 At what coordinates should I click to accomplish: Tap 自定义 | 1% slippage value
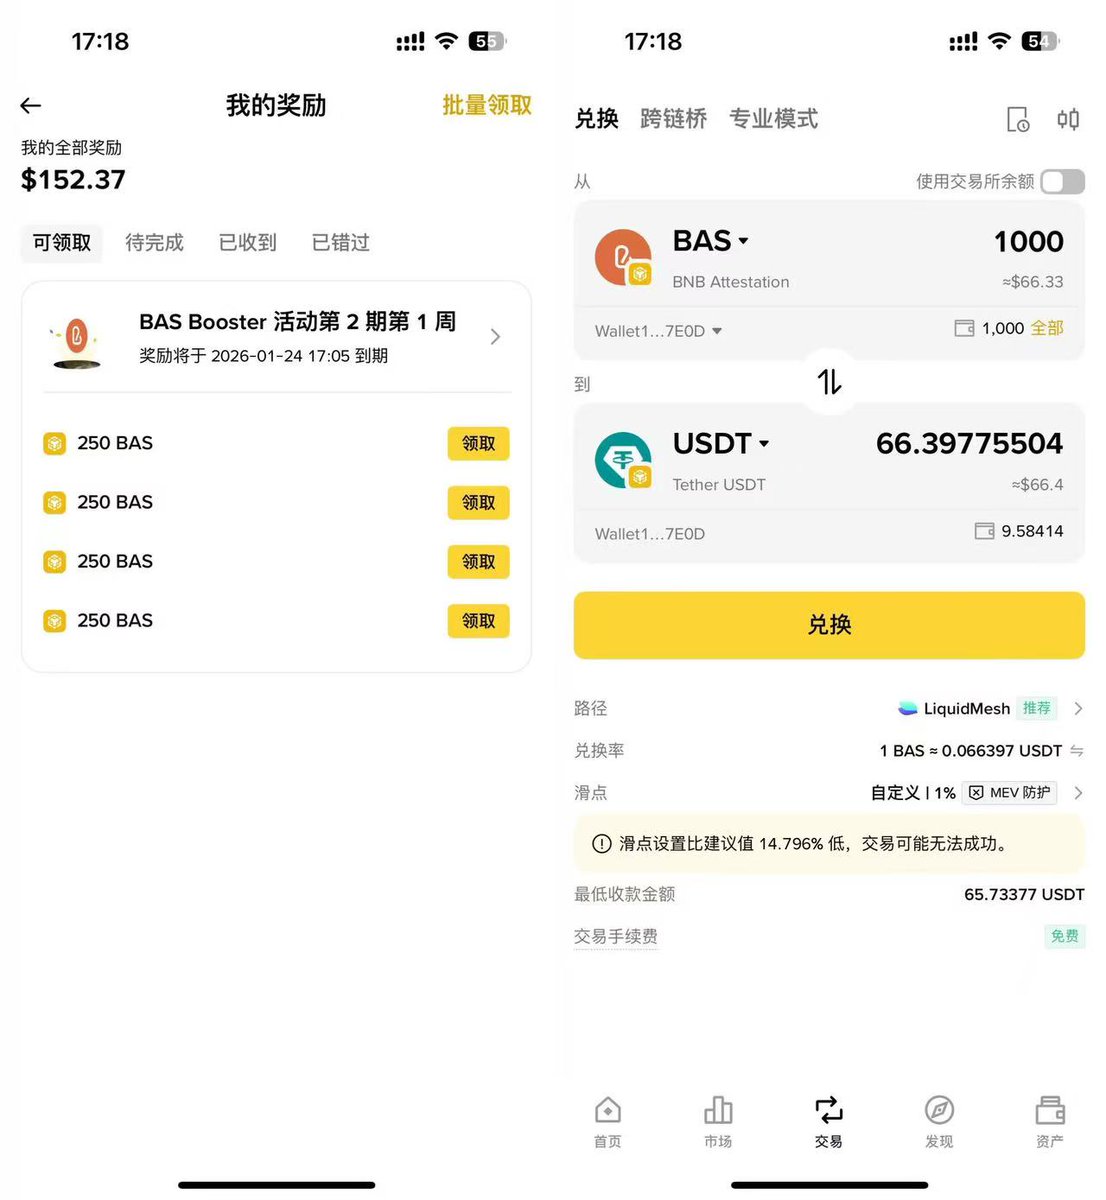tap(913, 793)
